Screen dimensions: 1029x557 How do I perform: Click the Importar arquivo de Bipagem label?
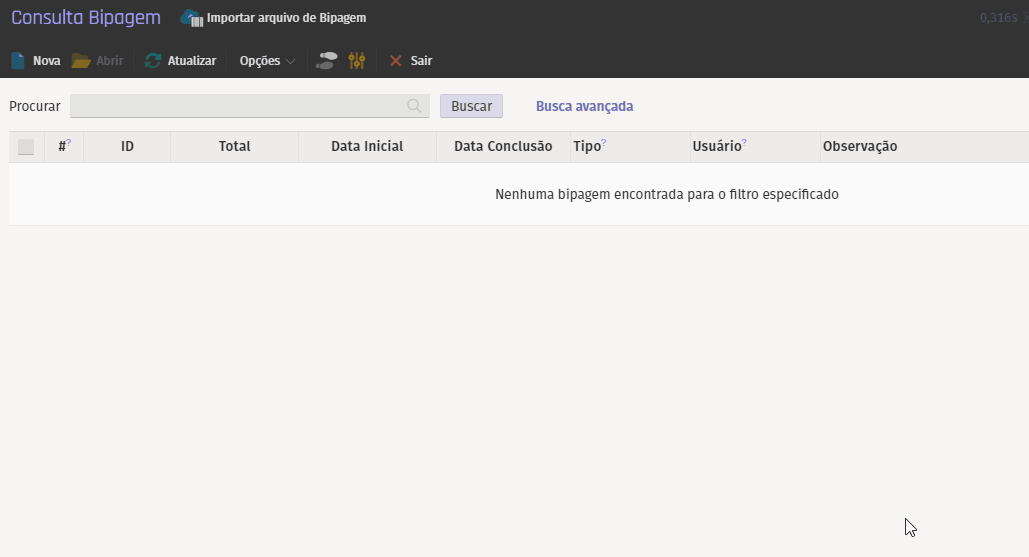(286, 18)
